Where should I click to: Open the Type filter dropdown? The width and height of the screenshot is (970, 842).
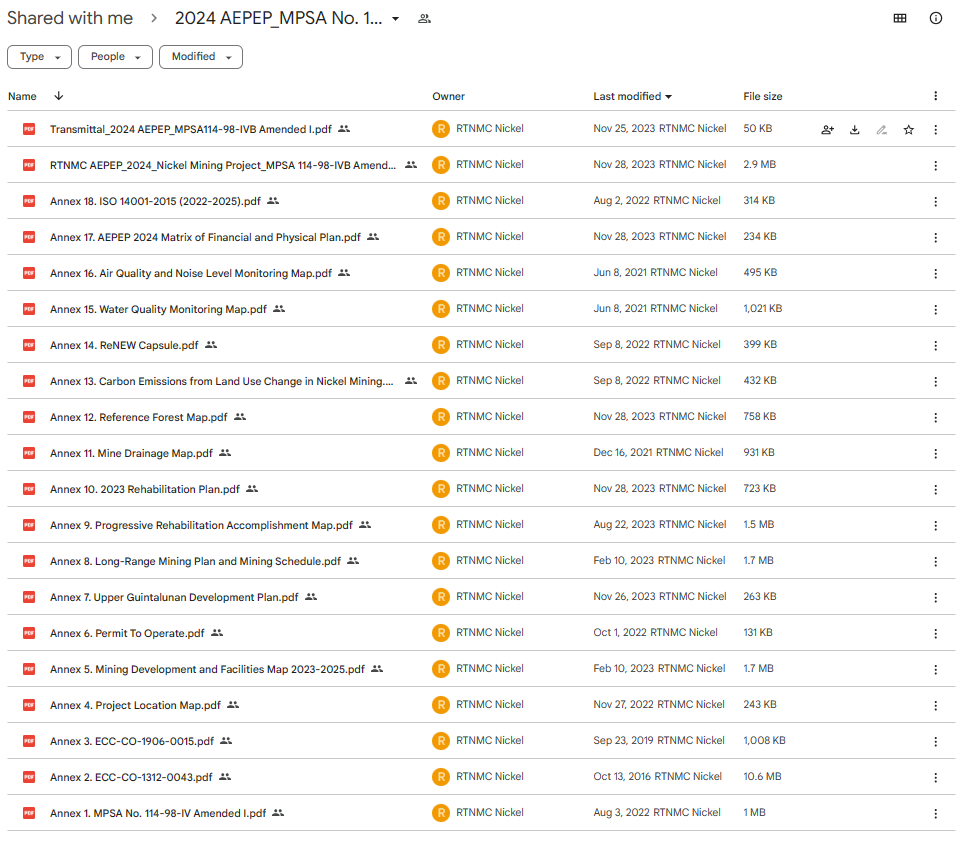40,57
